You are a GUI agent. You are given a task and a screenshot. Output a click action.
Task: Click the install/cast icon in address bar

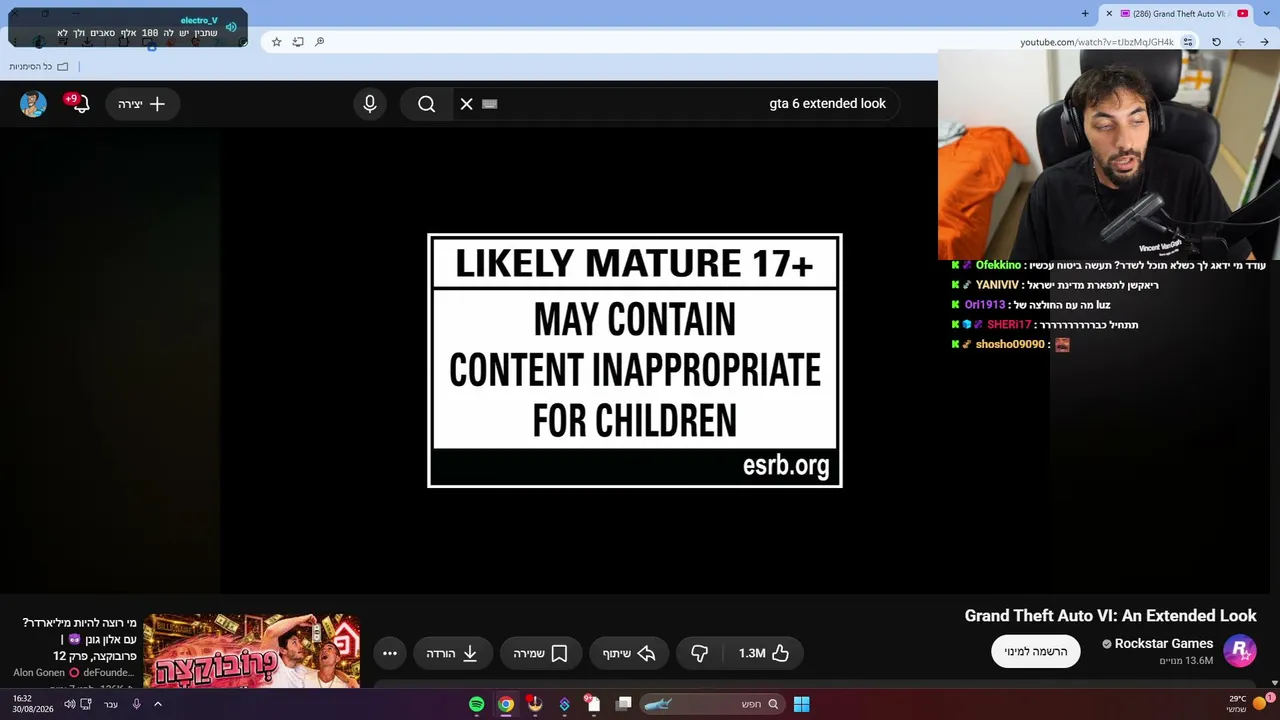click(x=298, y=42)
